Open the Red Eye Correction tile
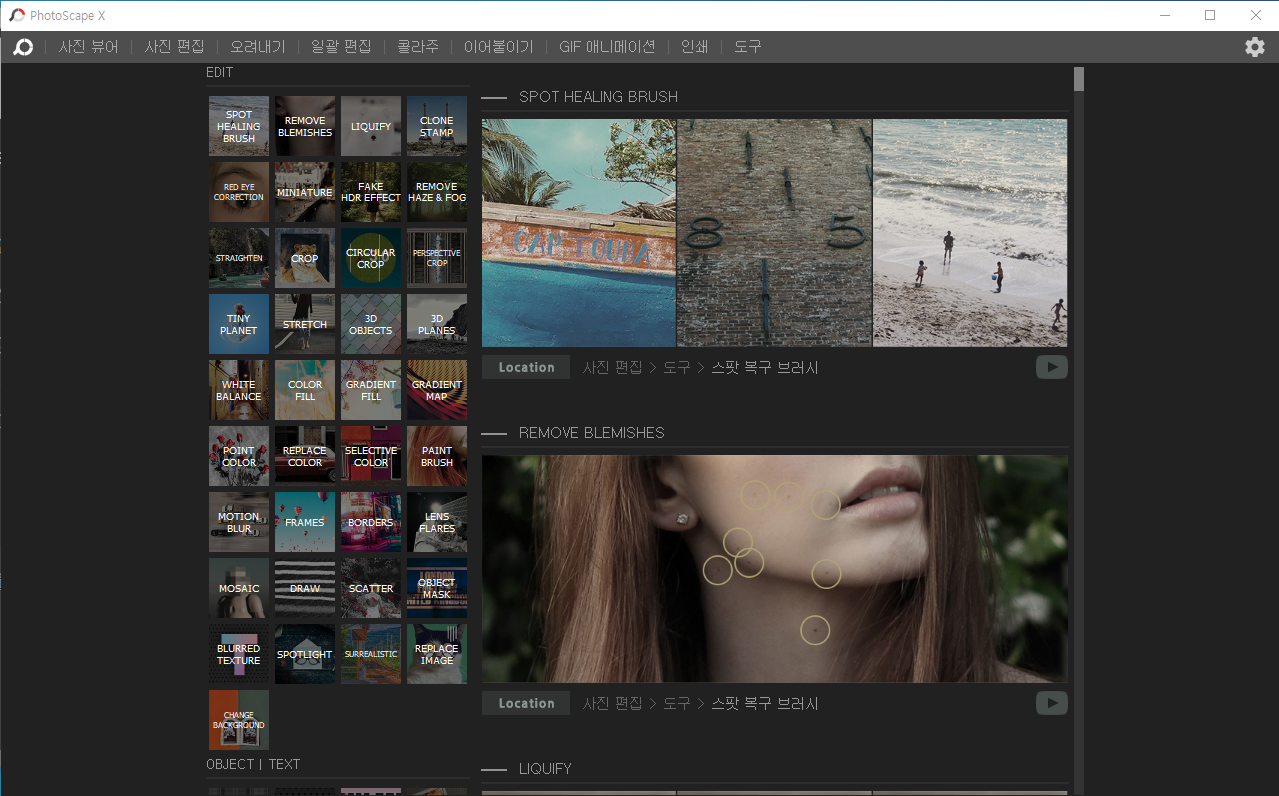Viewport: 1279px width, 796px height. tap(239, 192)
